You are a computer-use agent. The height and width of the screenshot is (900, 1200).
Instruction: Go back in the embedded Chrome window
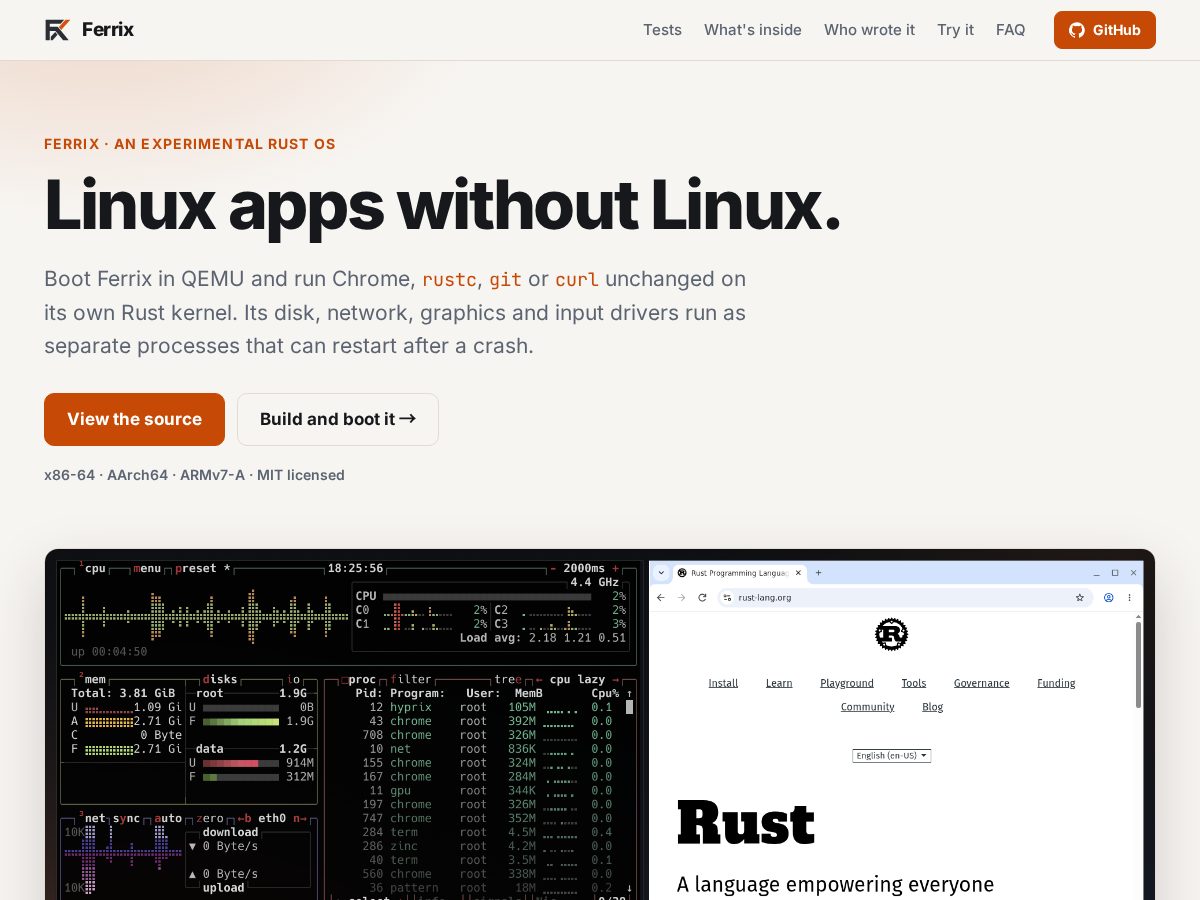[660, 597]
